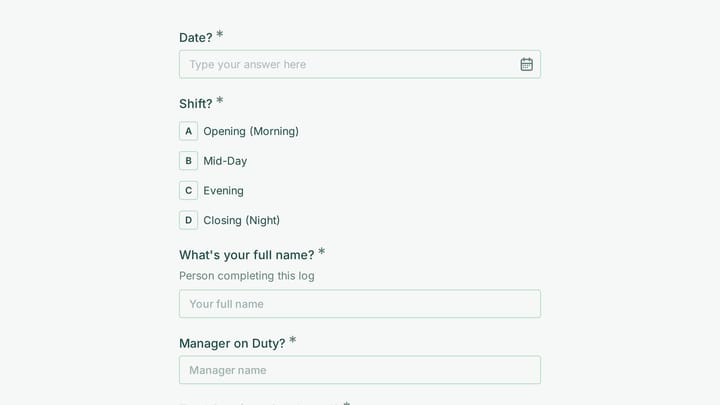Viewport: 720px width, 405px height.
Task: Open the calendar date picker icon
Action: [x=526, y=64]
